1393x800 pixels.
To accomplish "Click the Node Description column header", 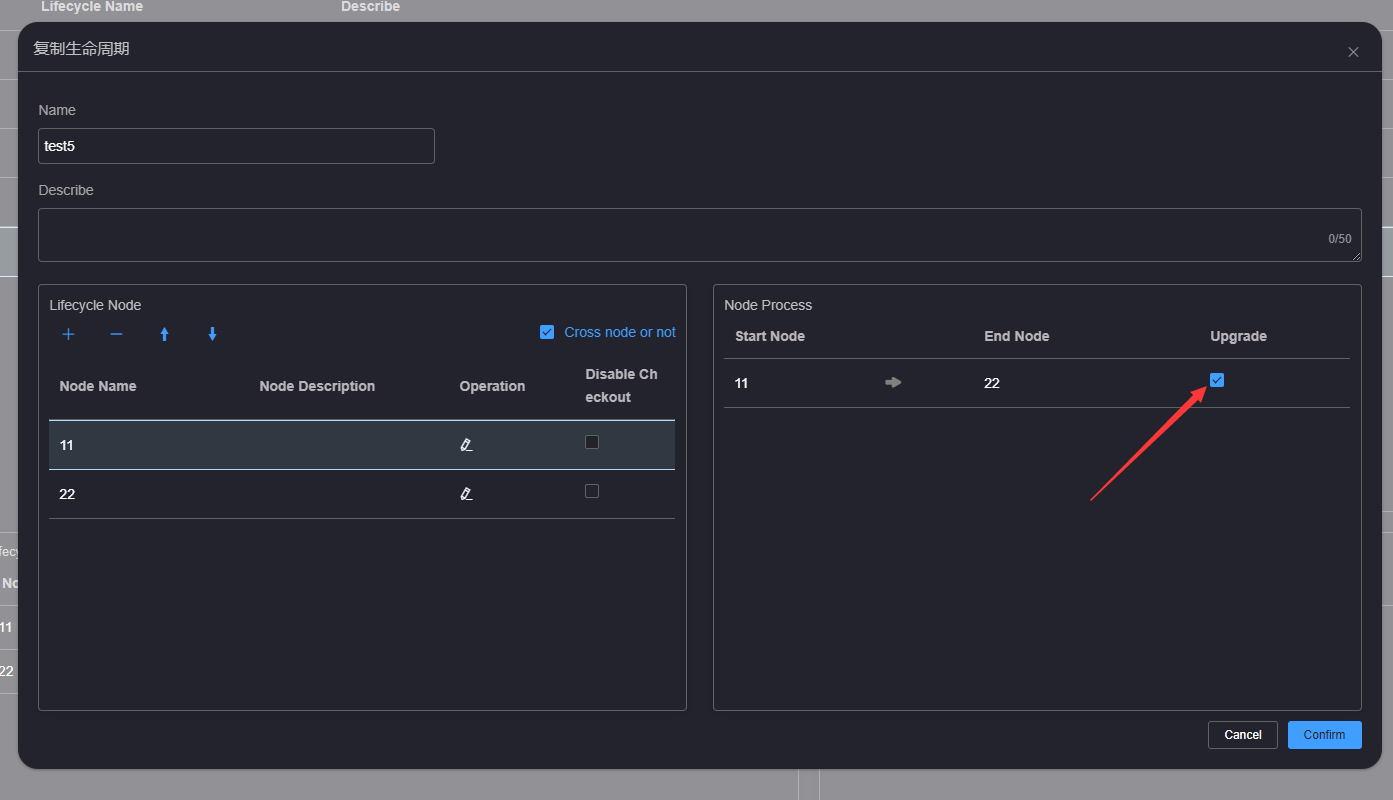I will coord(317,386).
